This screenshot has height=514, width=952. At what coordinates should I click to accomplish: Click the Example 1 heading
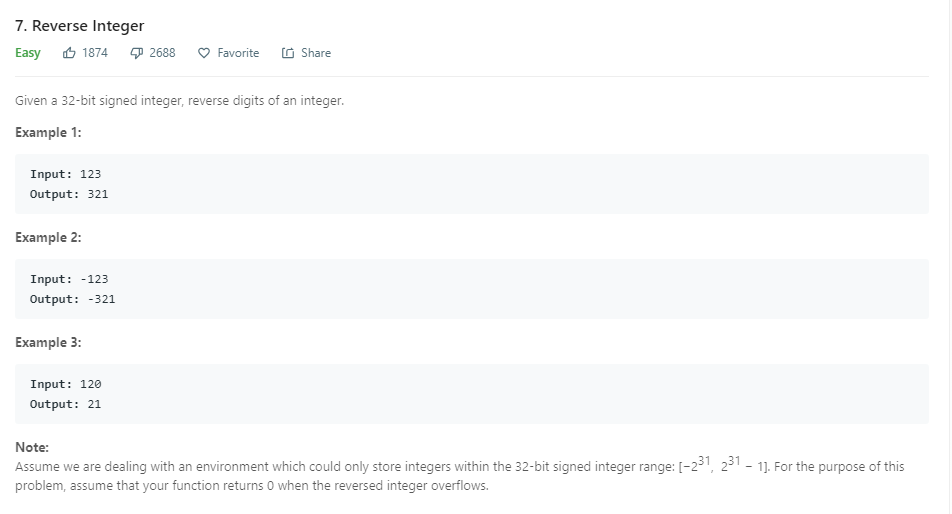[48, 132]
